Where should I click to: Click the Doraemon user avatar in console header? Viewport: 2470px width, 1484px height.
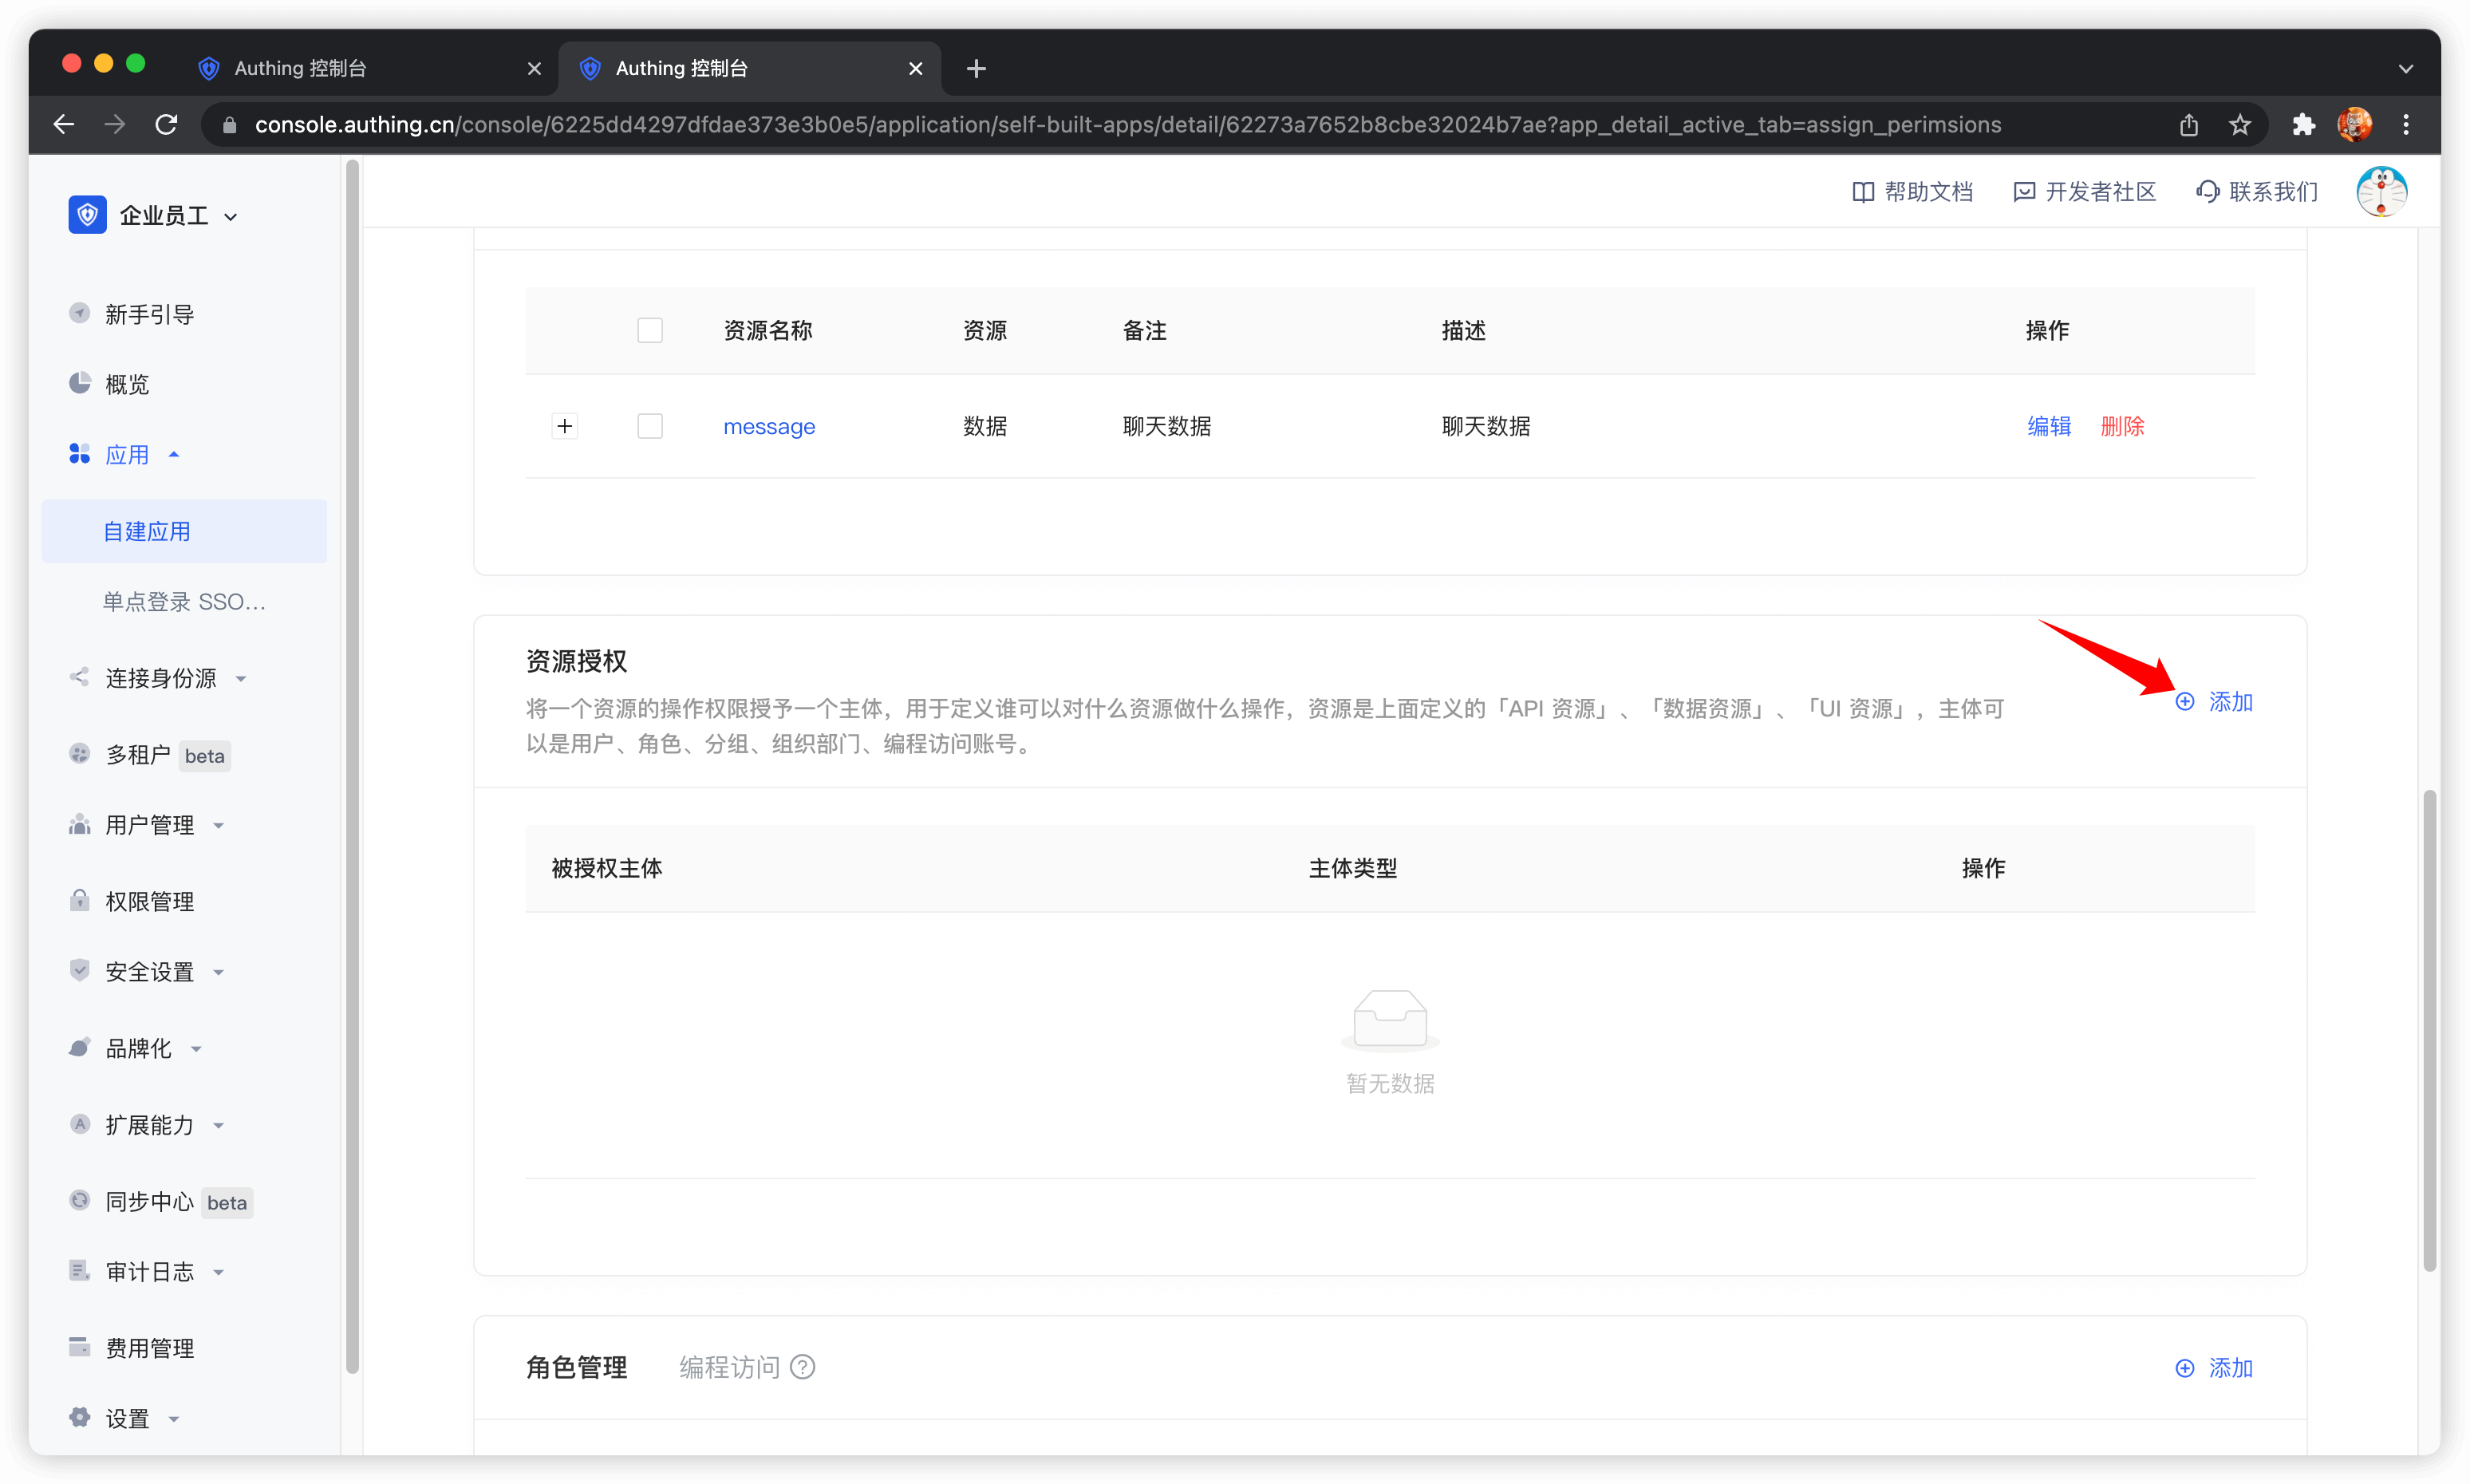2381,191
